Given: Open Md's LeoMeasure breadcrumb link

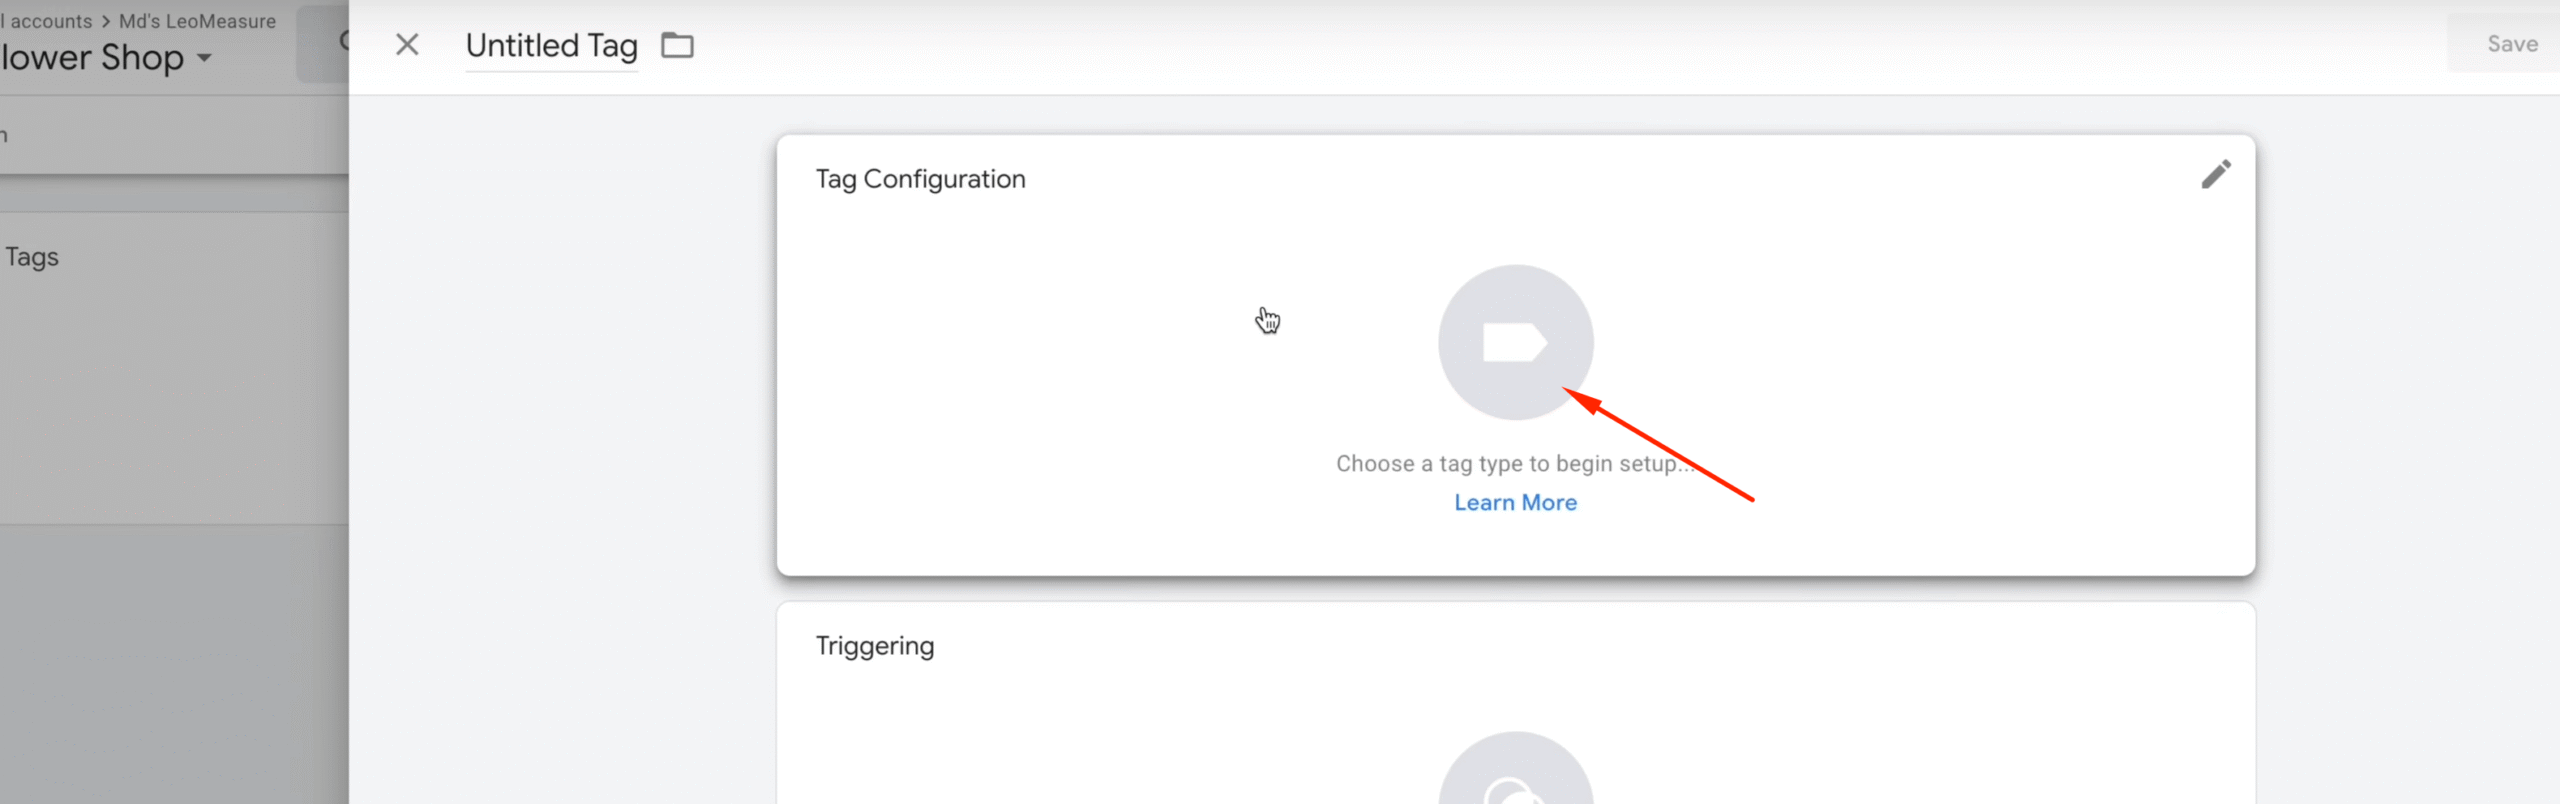Looking at the screenshot, I should click(x=197, y=21).
